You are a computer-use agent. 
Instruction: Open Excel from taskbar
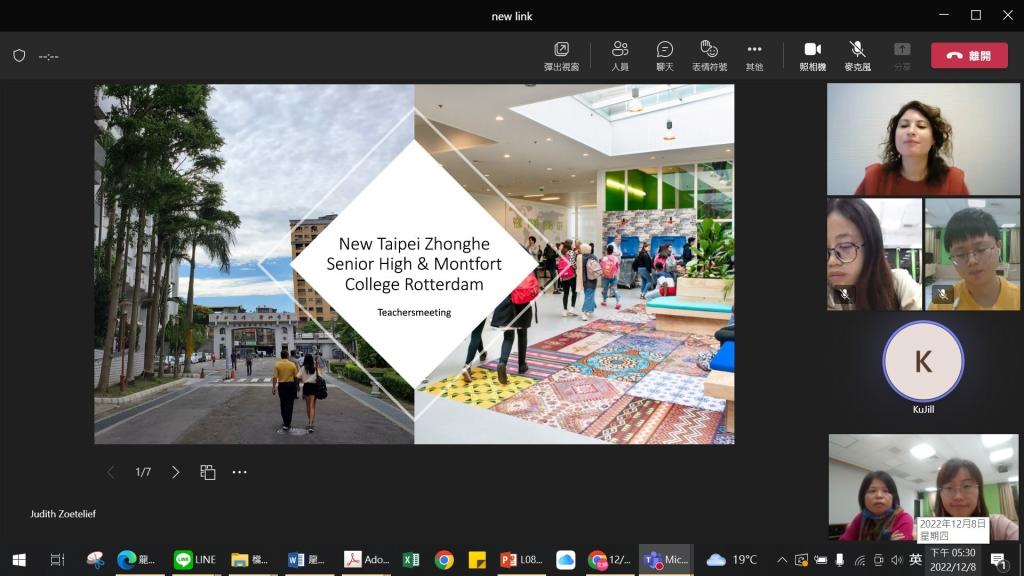411,560
